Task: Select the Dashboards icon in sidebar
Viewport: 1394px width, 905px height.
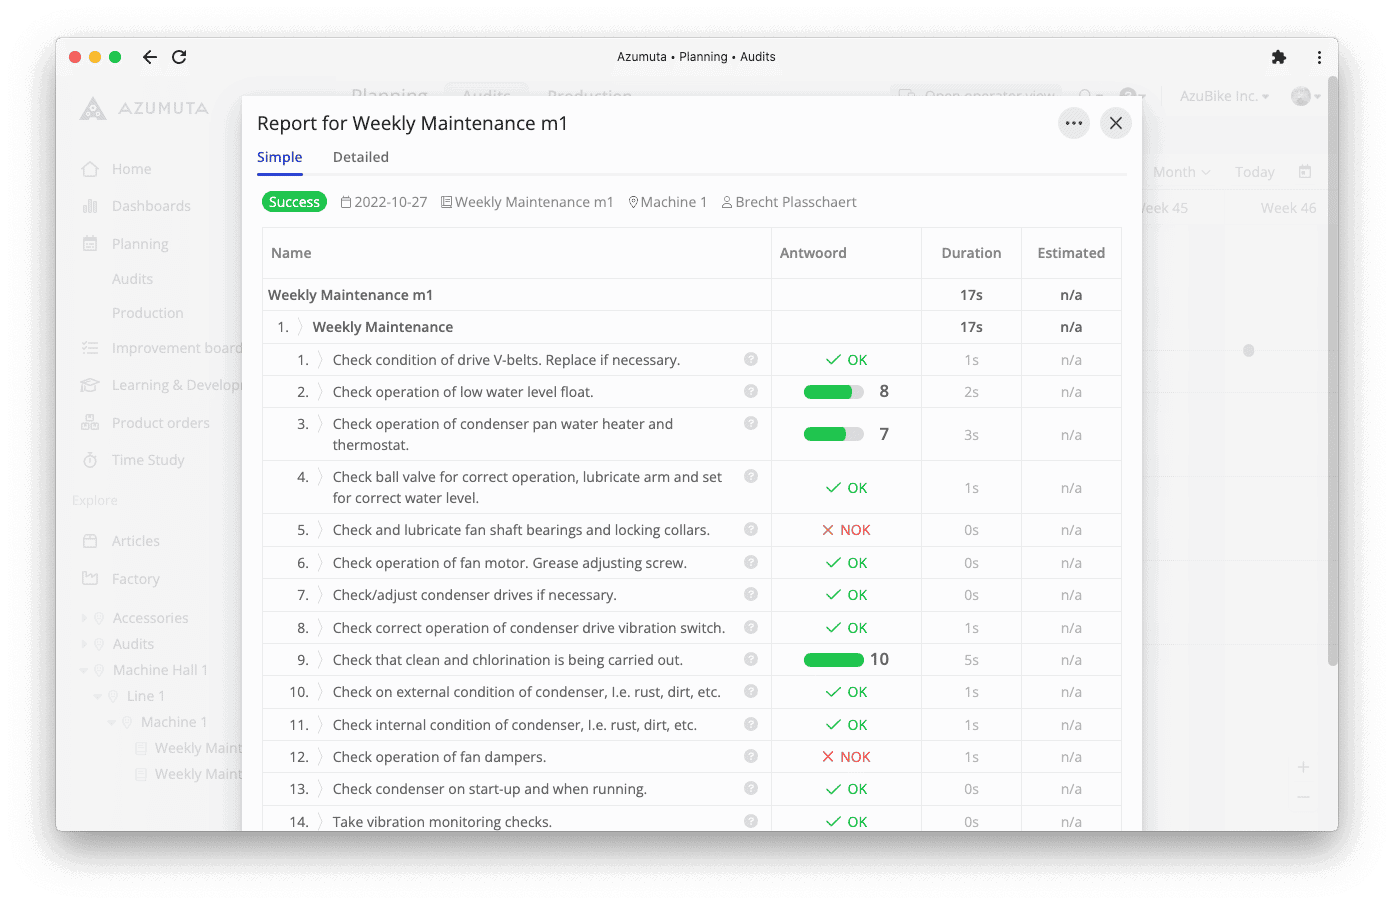Action: 90,206
